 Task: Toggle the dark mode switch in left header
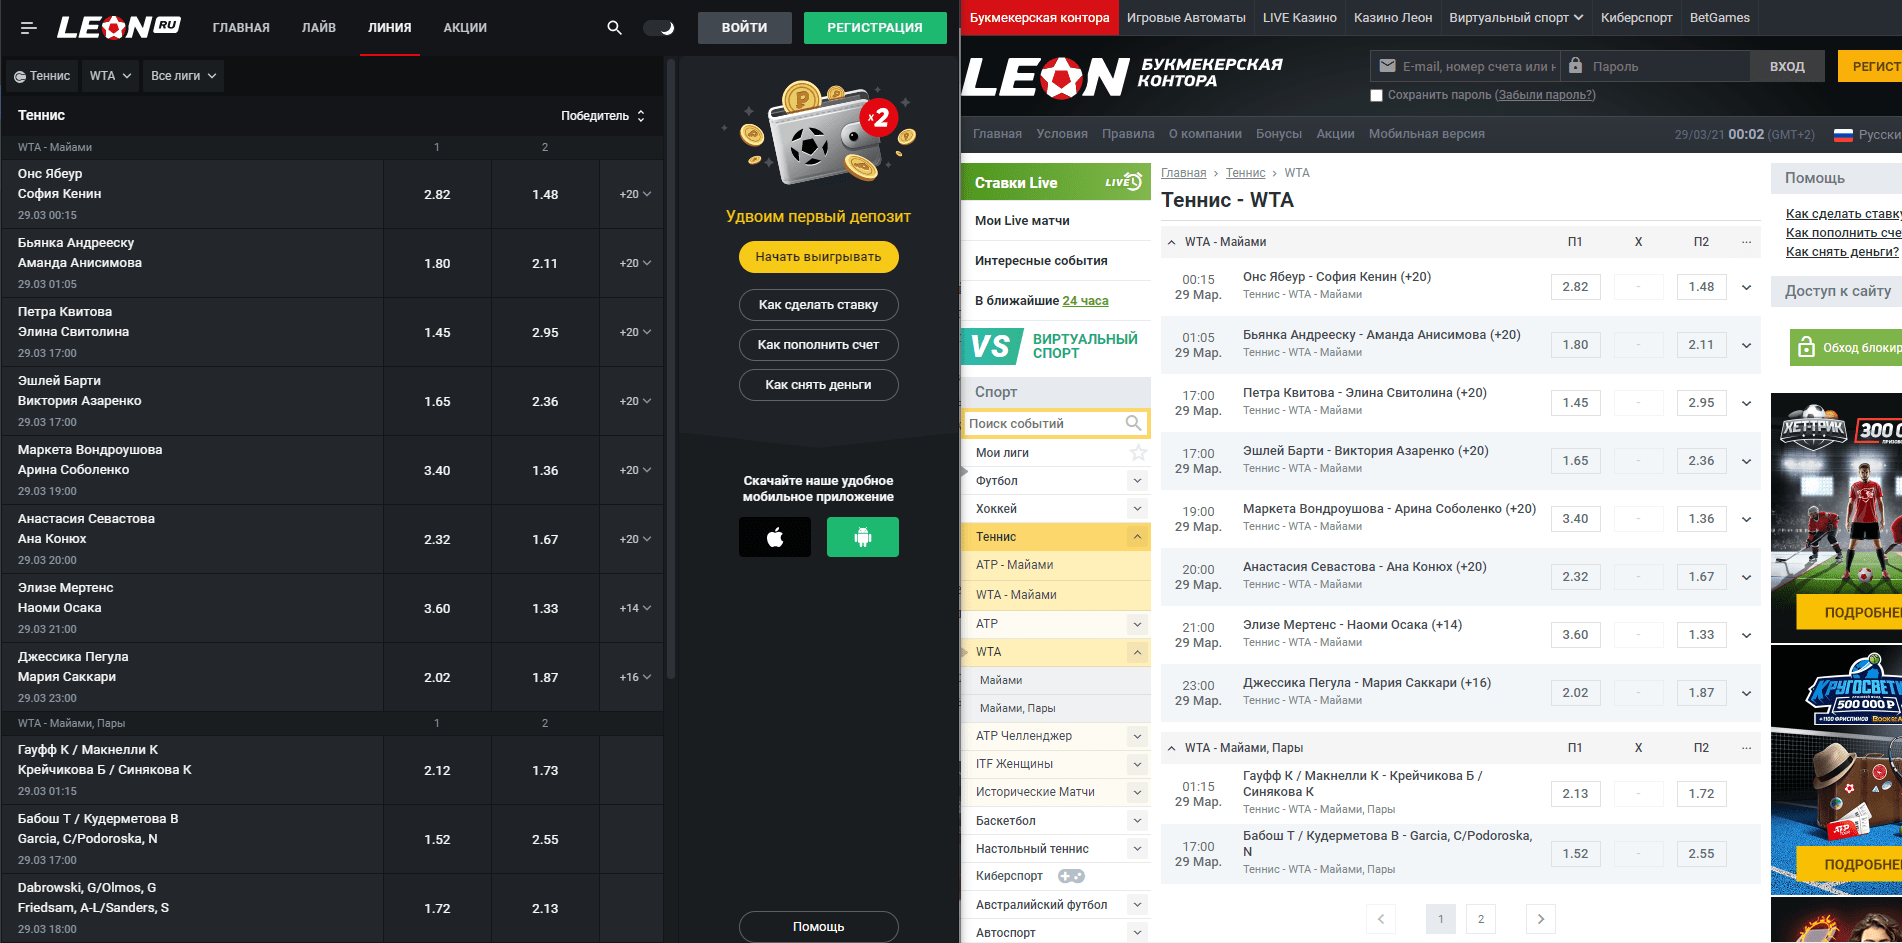click(x=659, y=28)
